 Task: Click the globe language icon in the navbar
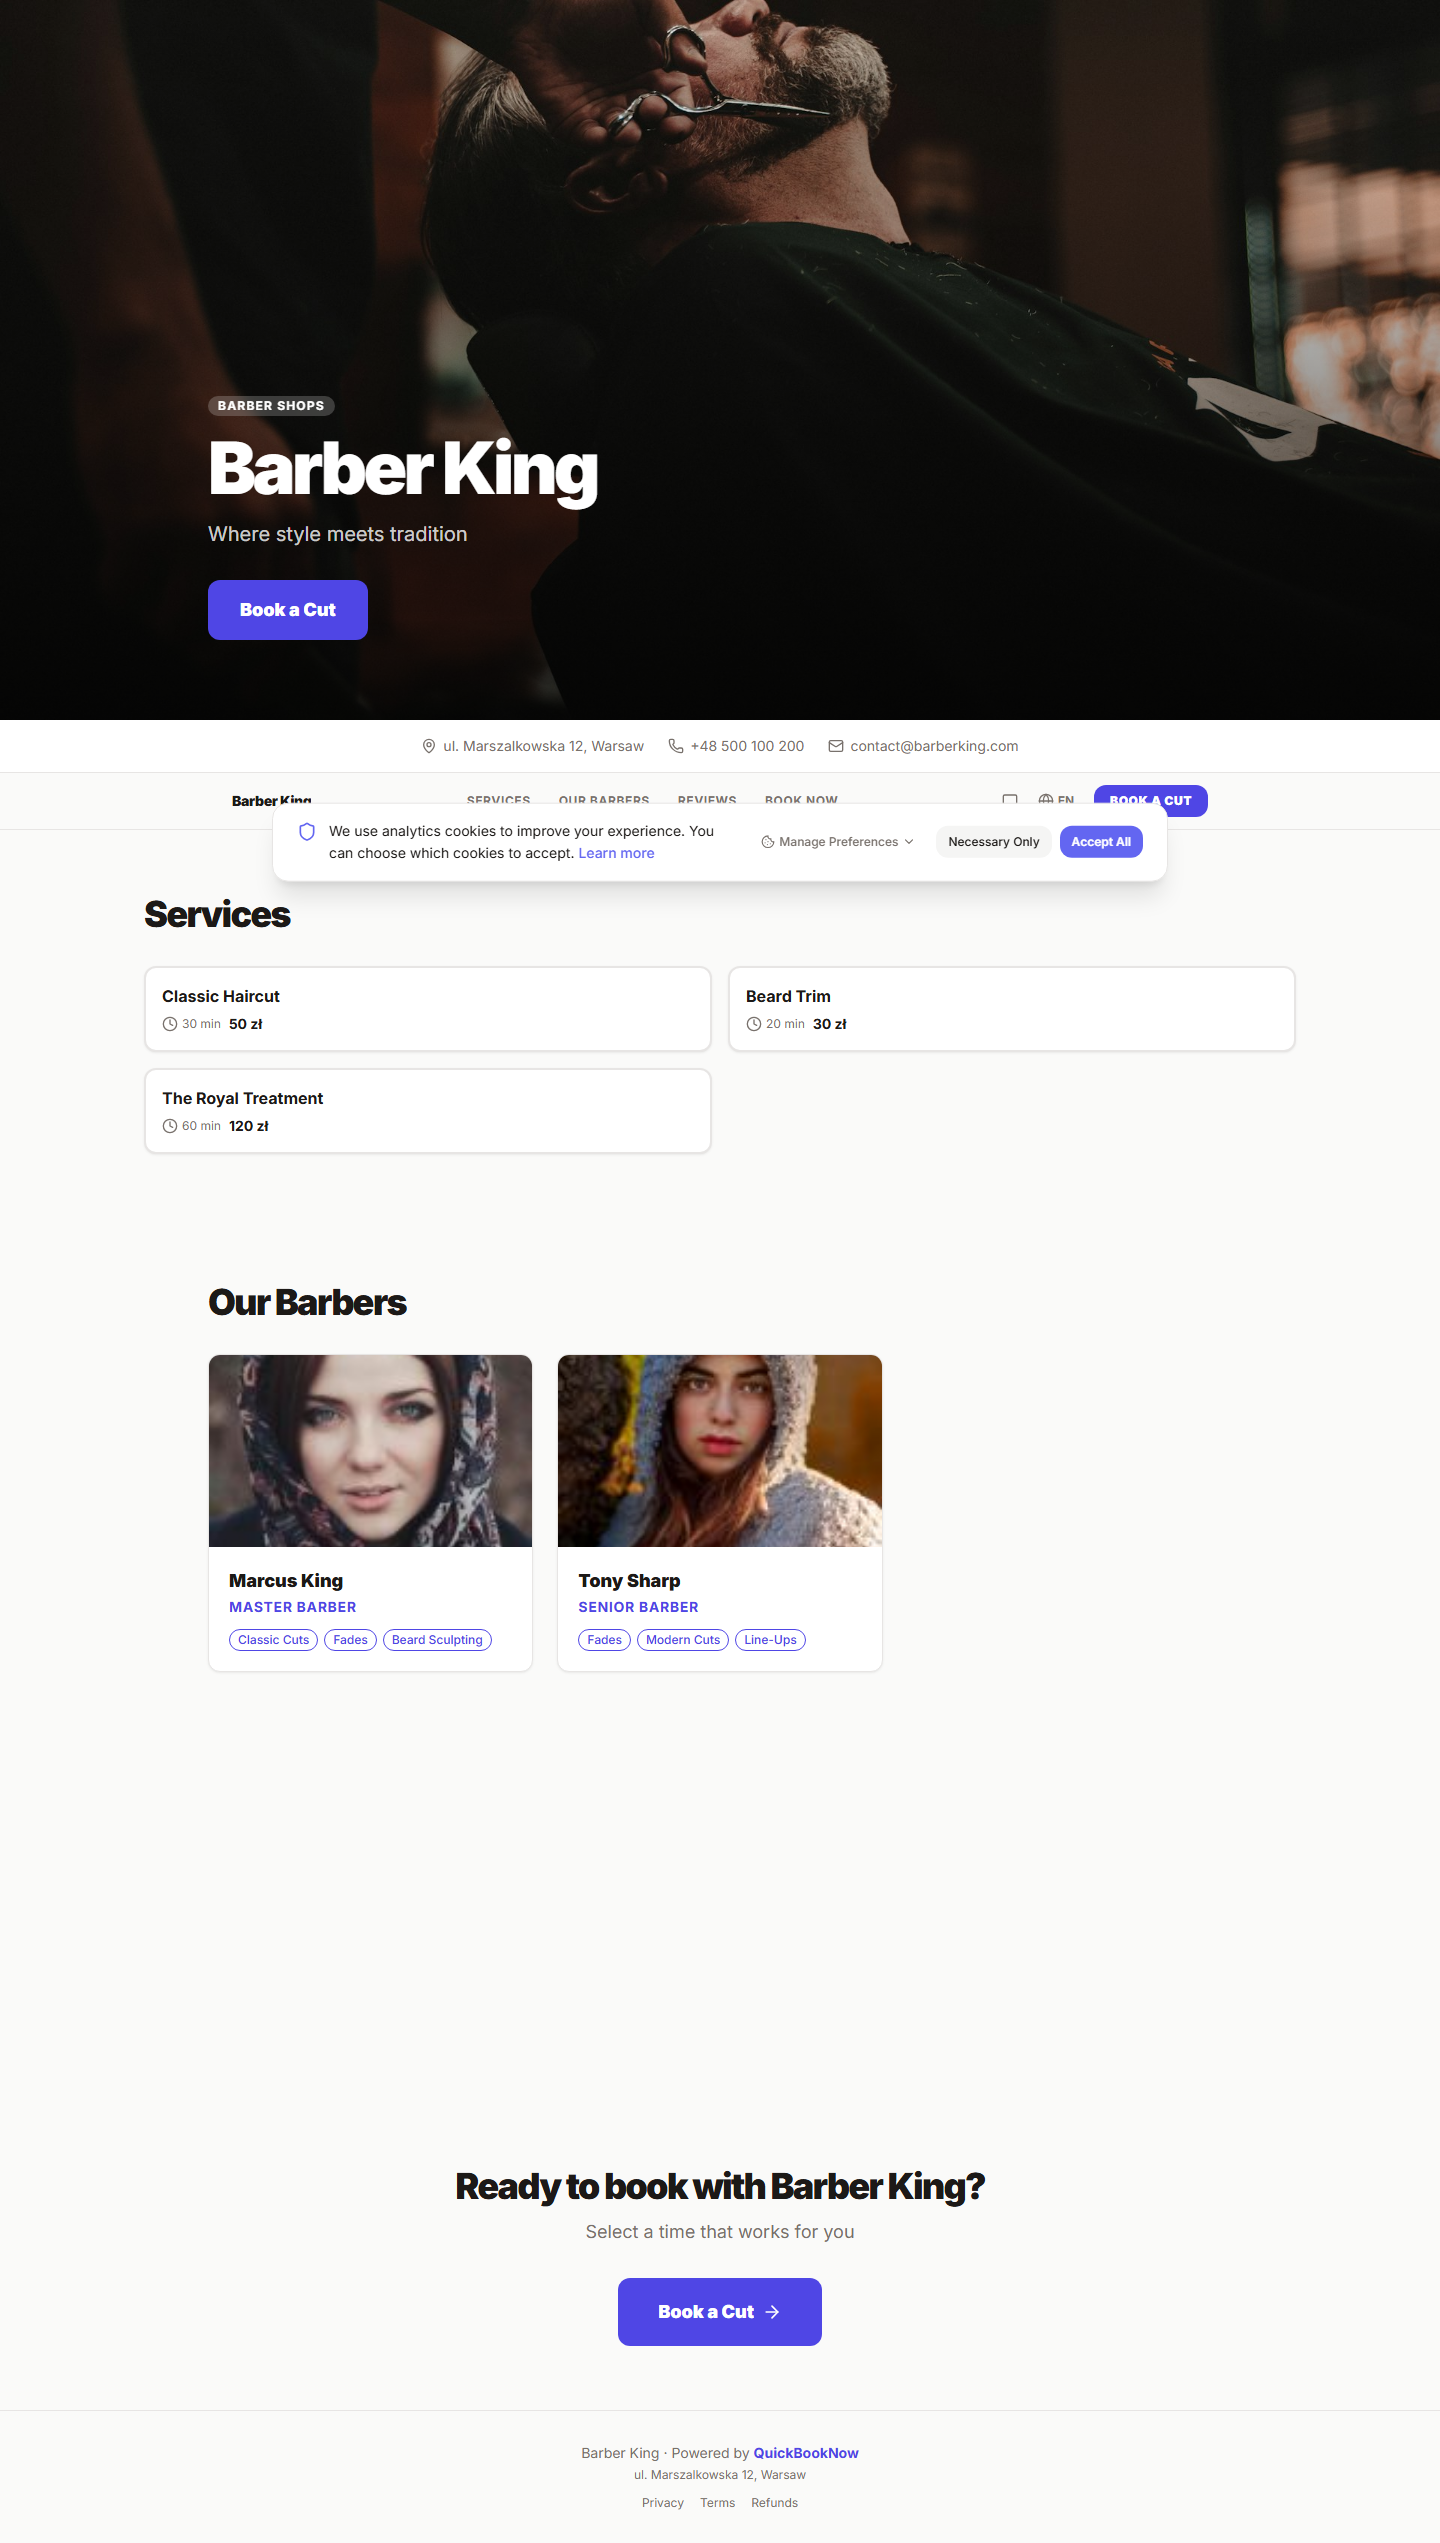click(1045, 799)
